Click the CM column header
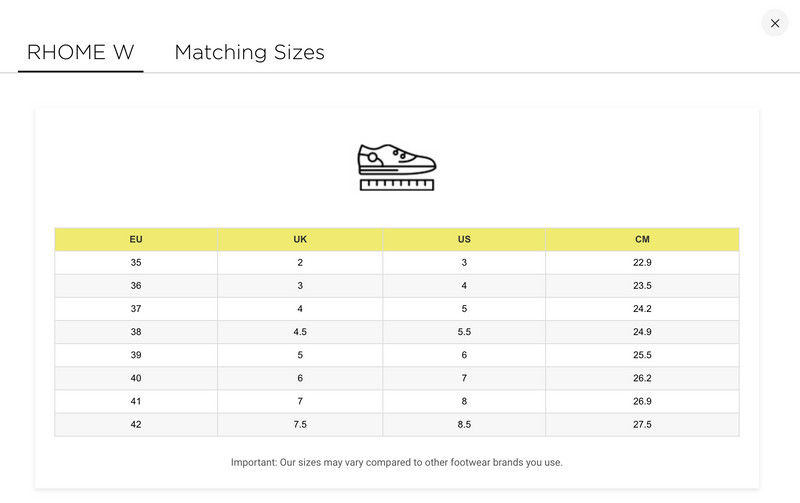This screenshot has width=800, height=503. [x=642, y=239]
